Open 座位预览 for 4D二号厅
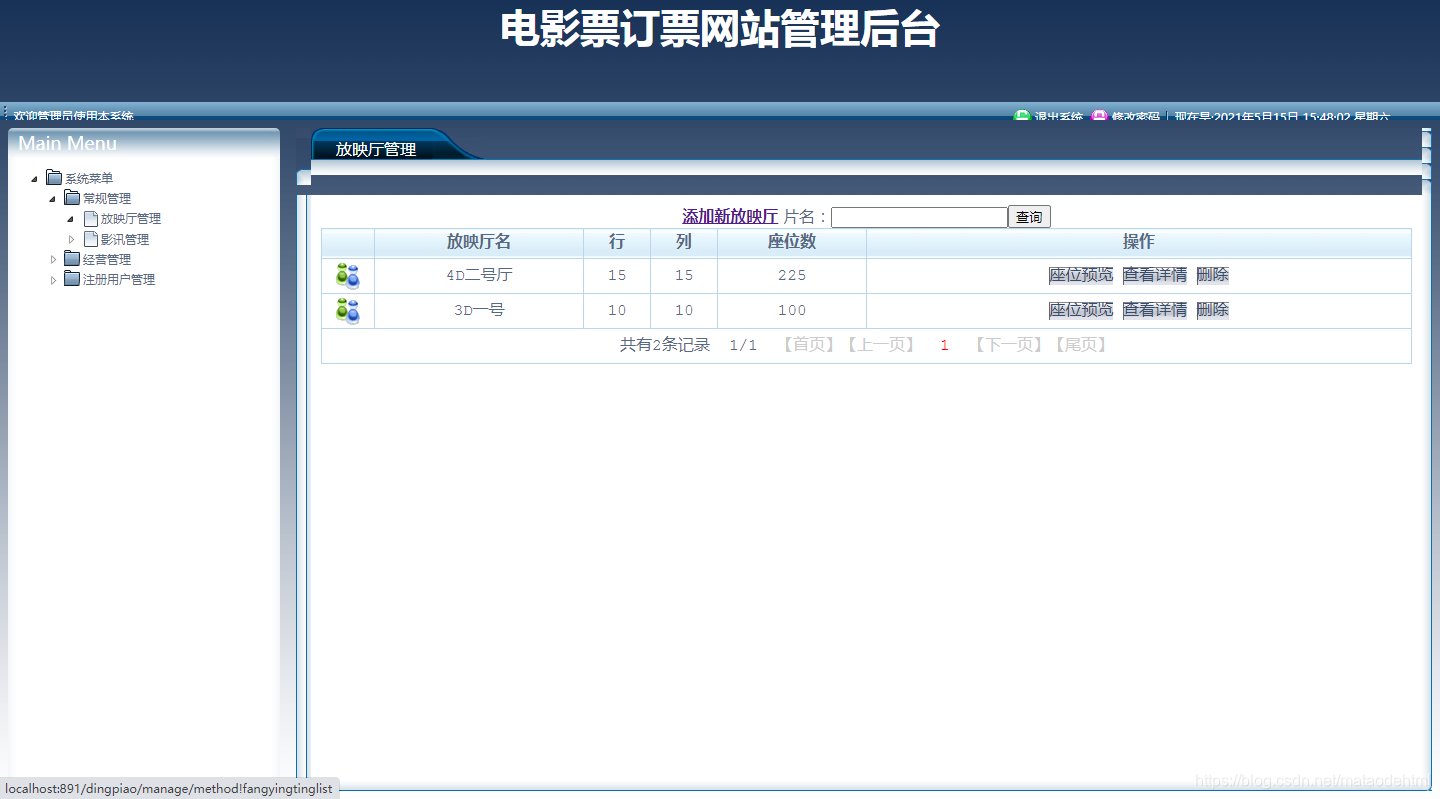This screenshot has height=799, width=1440. coord(1081,275)
